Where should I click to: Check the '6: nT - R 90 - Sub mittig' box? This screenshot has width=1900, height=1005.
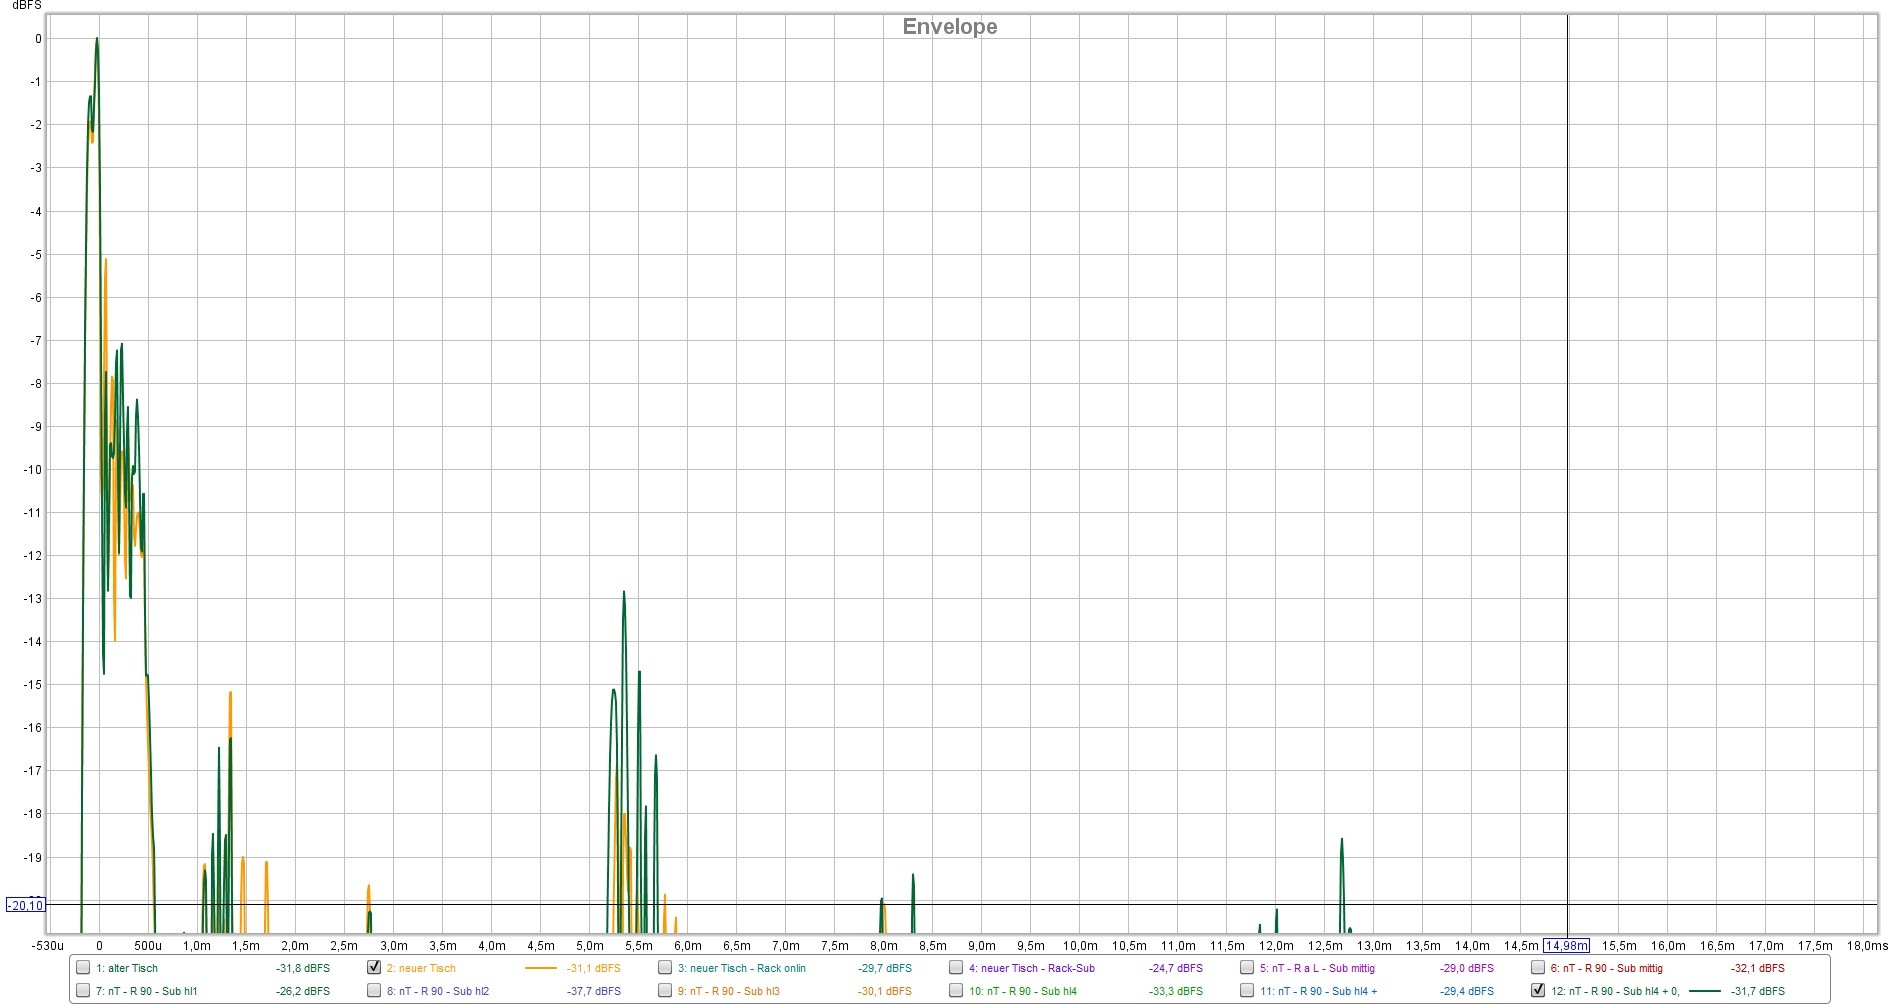(1538, 968)
